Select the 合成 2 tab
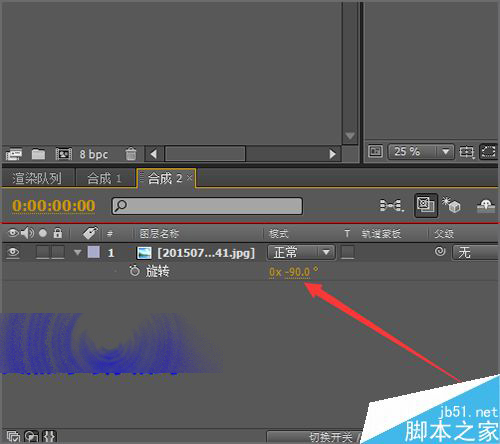Image resolution: width=500 pixels, height=444 pixels. (x=165, y=178)
